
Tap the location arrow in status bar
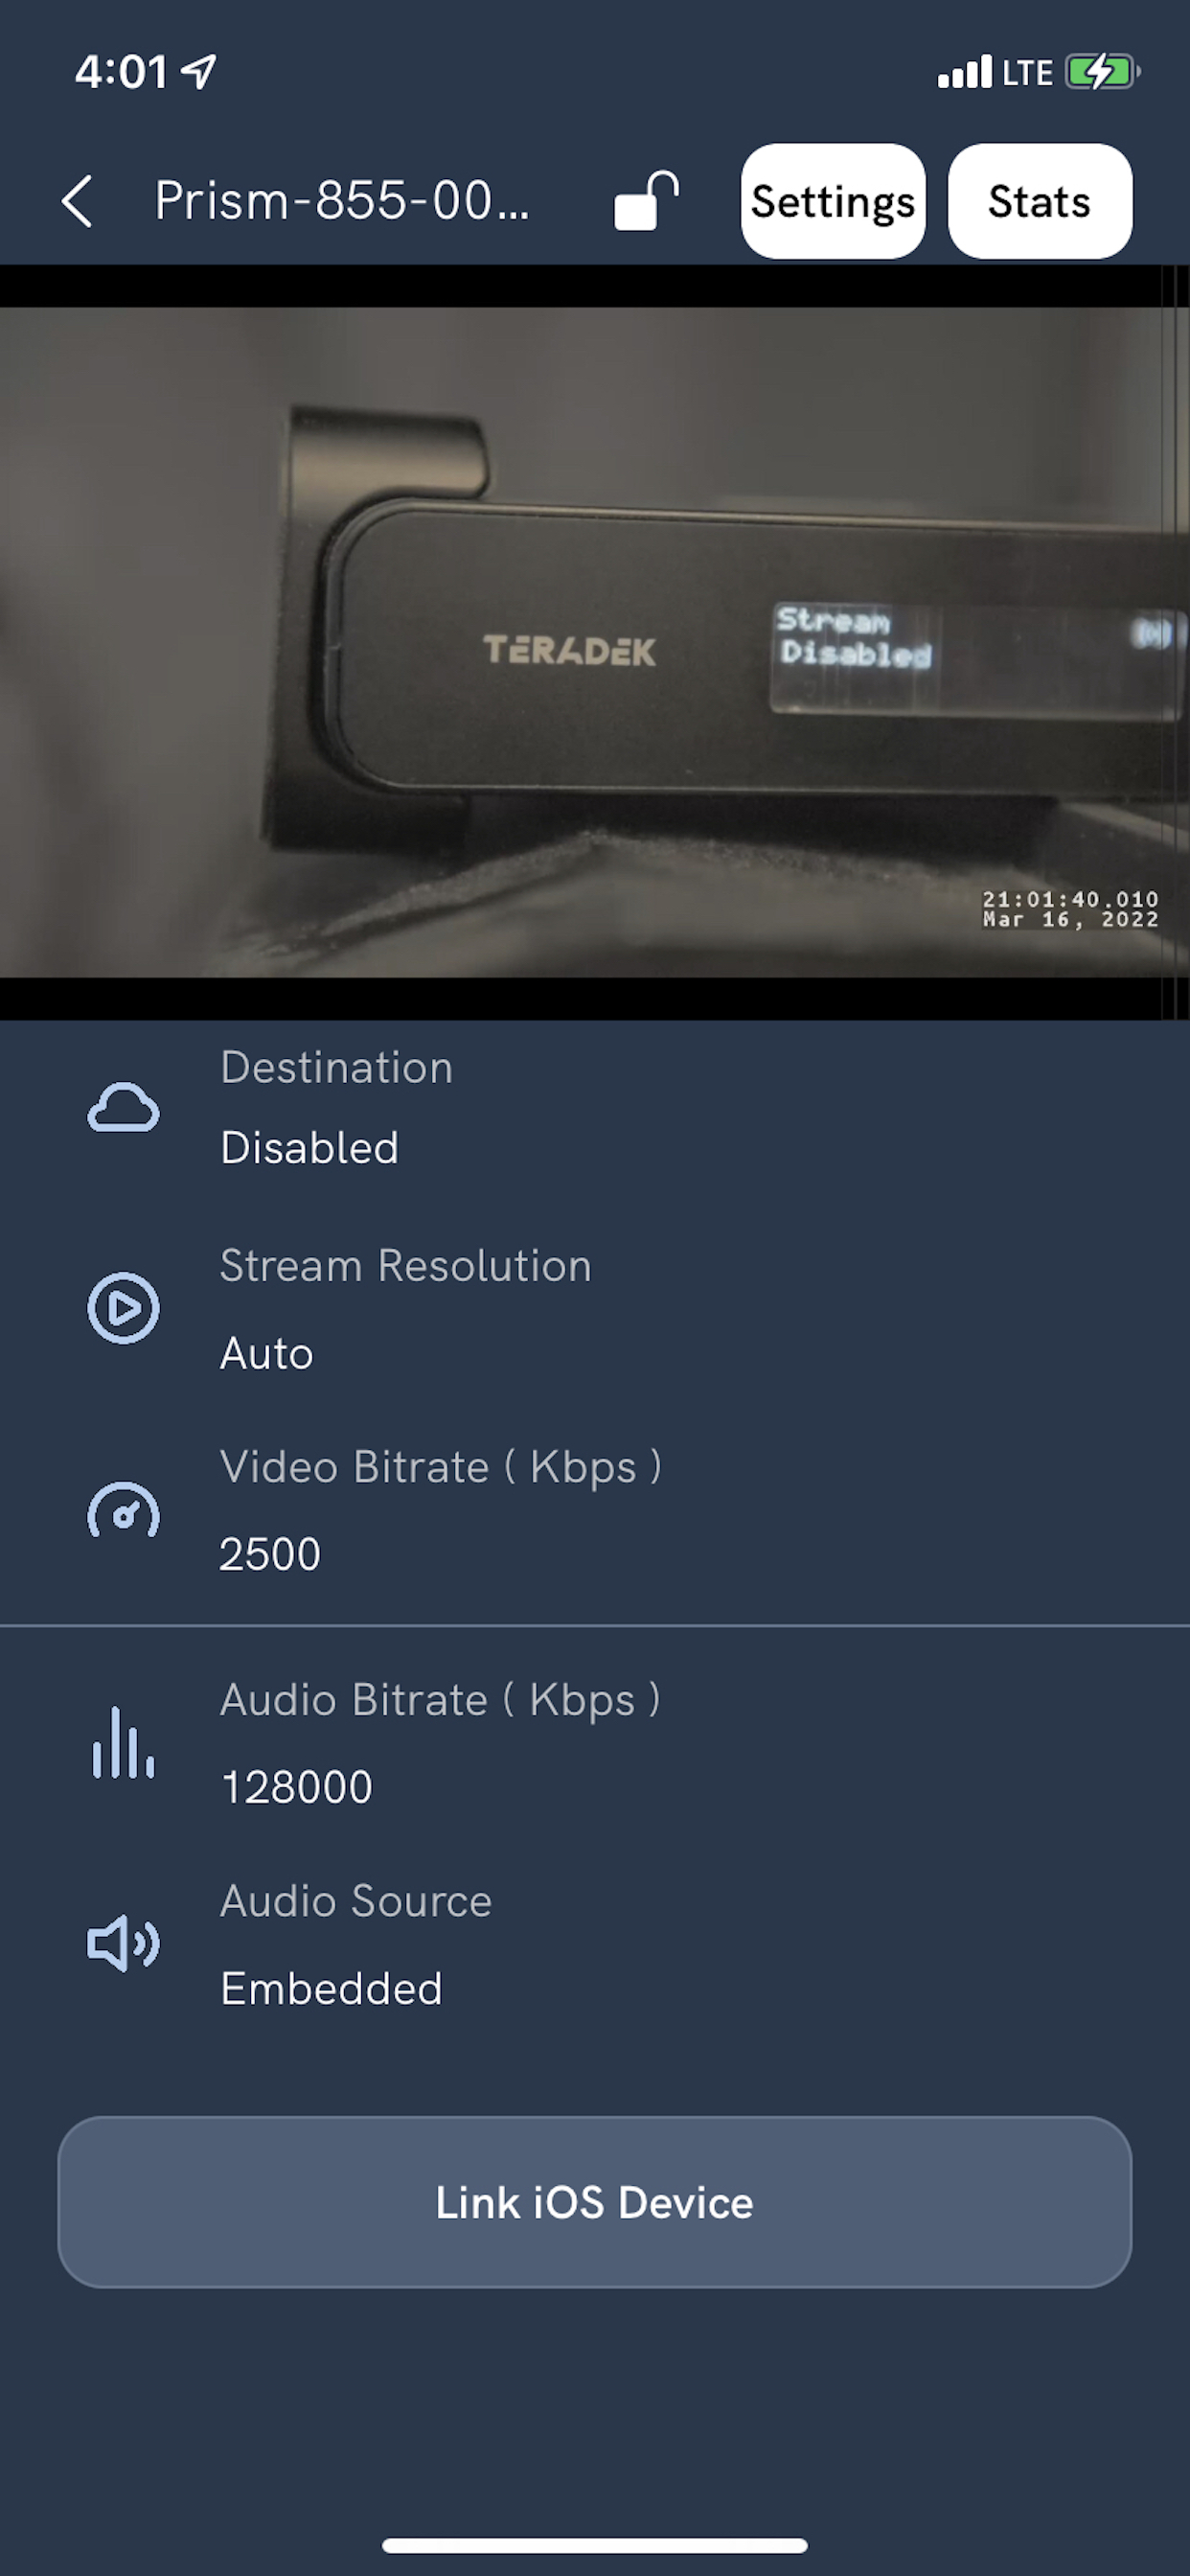coord(199,71)
